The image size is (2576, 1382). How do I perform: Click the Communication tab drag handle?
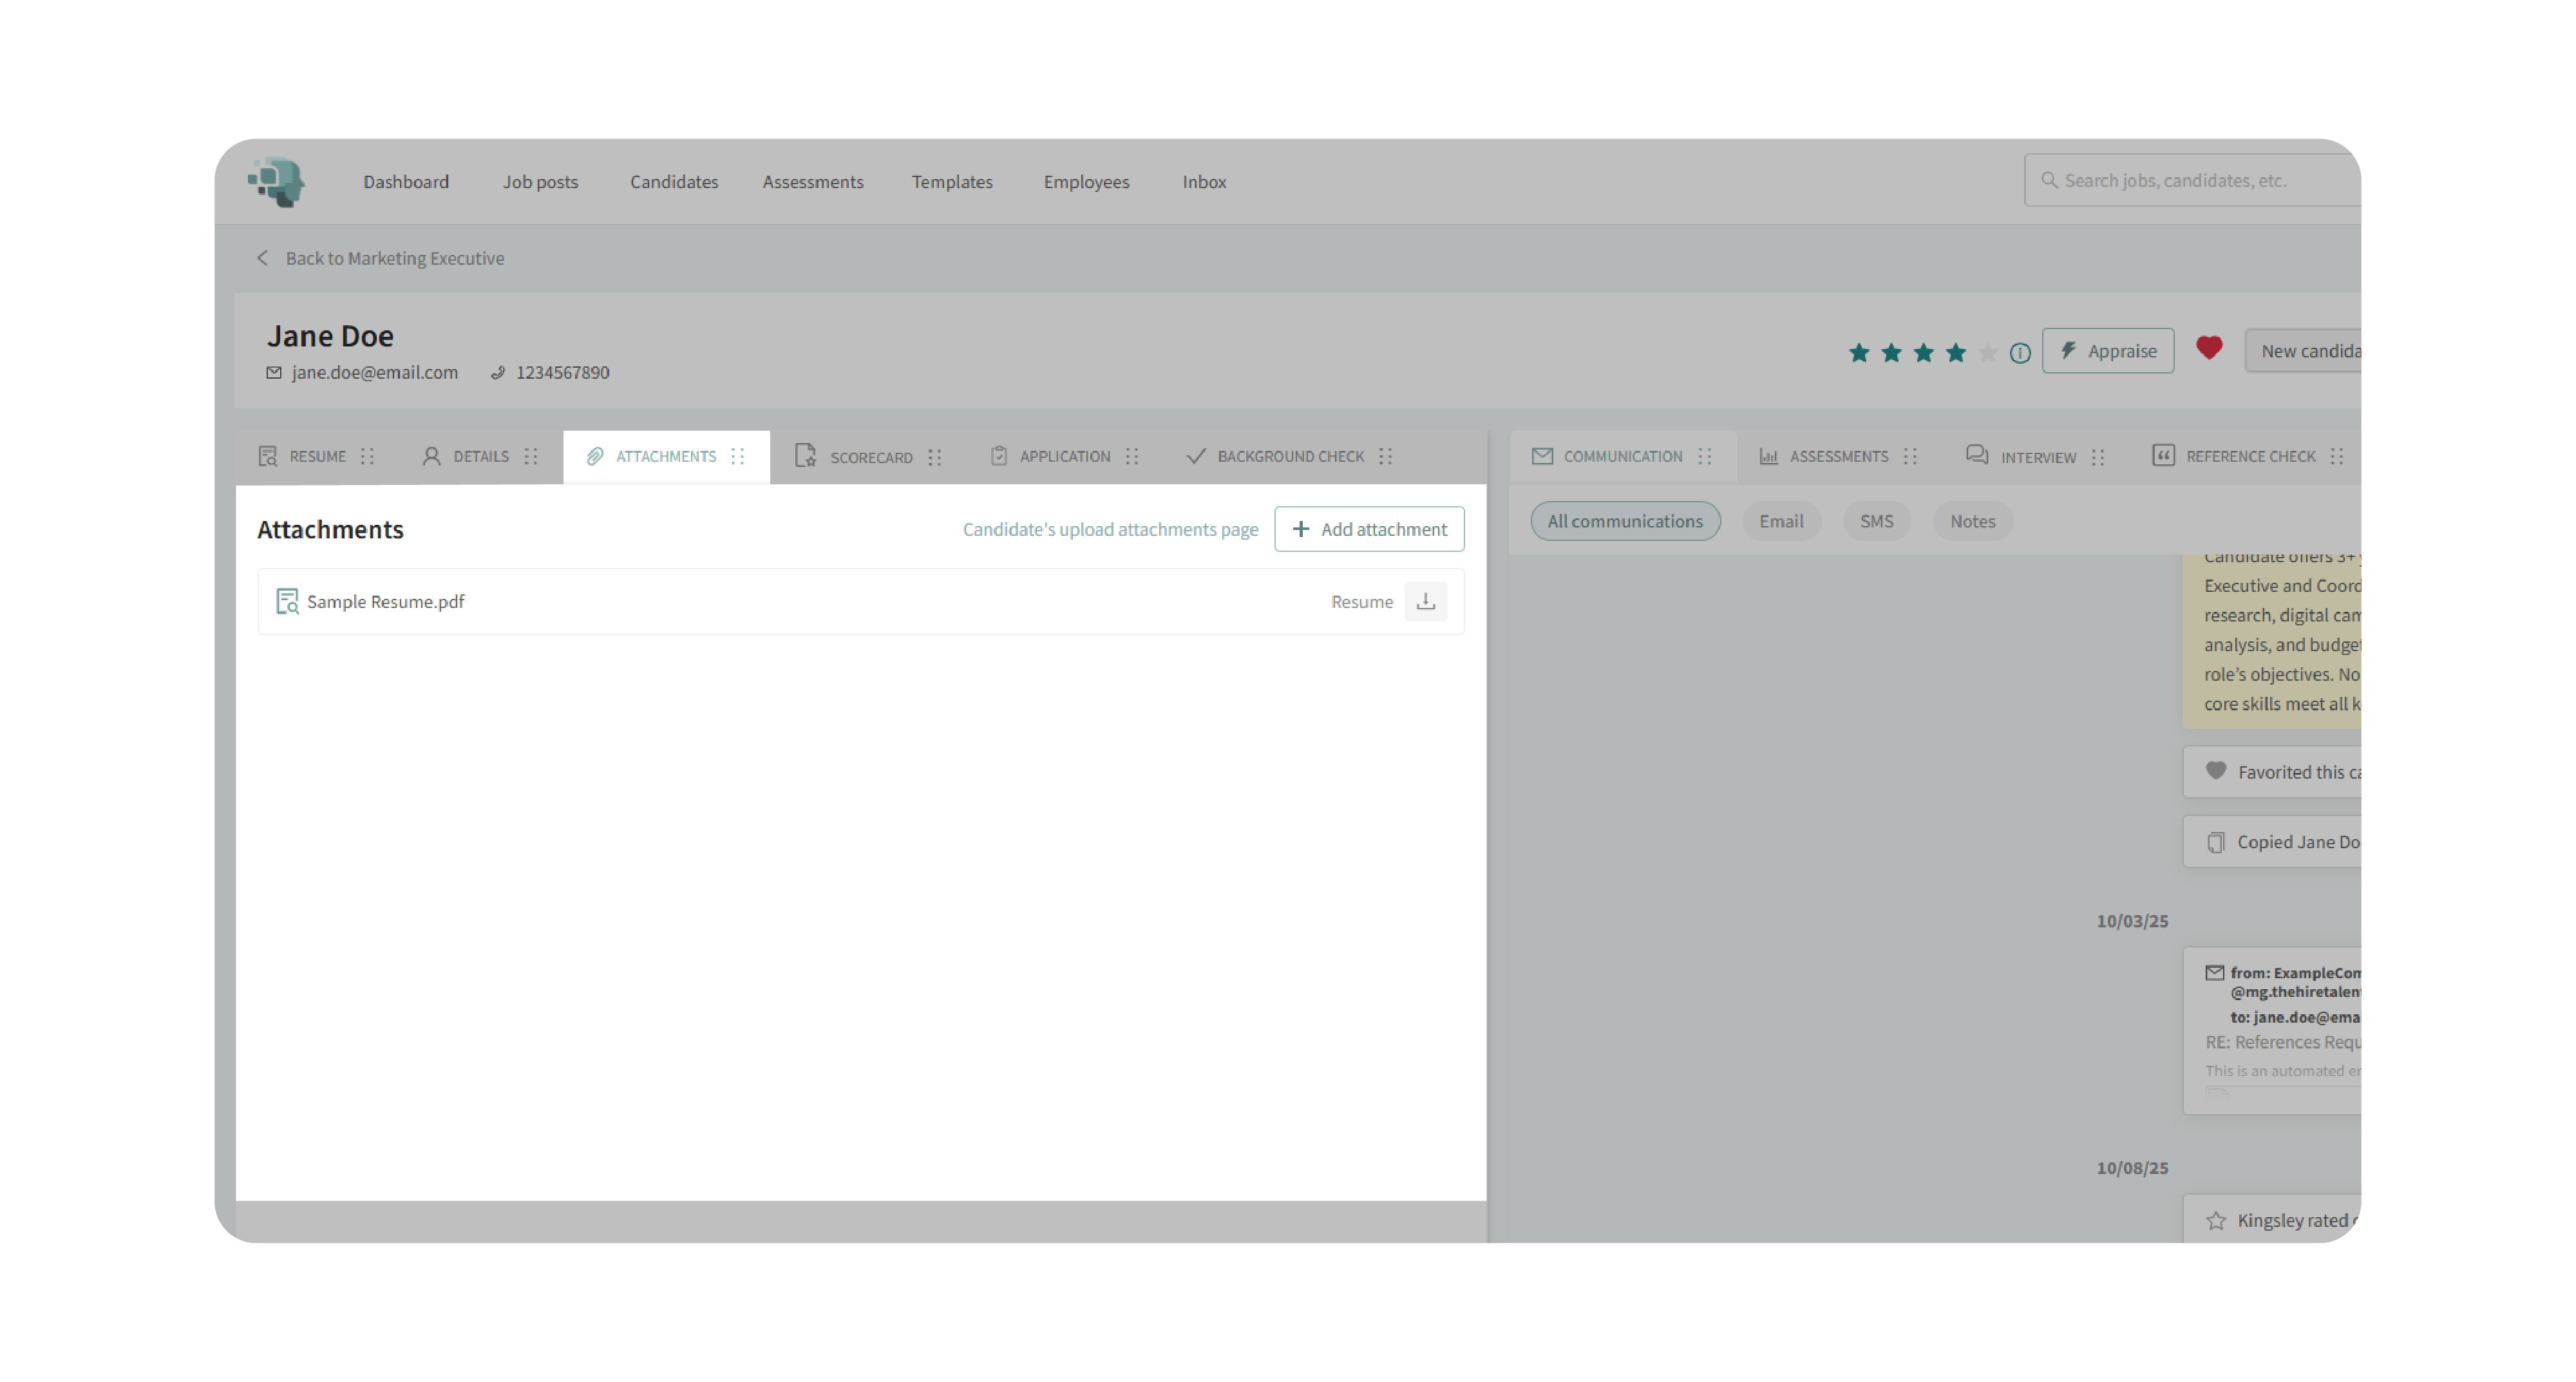tap(1705, 456)
